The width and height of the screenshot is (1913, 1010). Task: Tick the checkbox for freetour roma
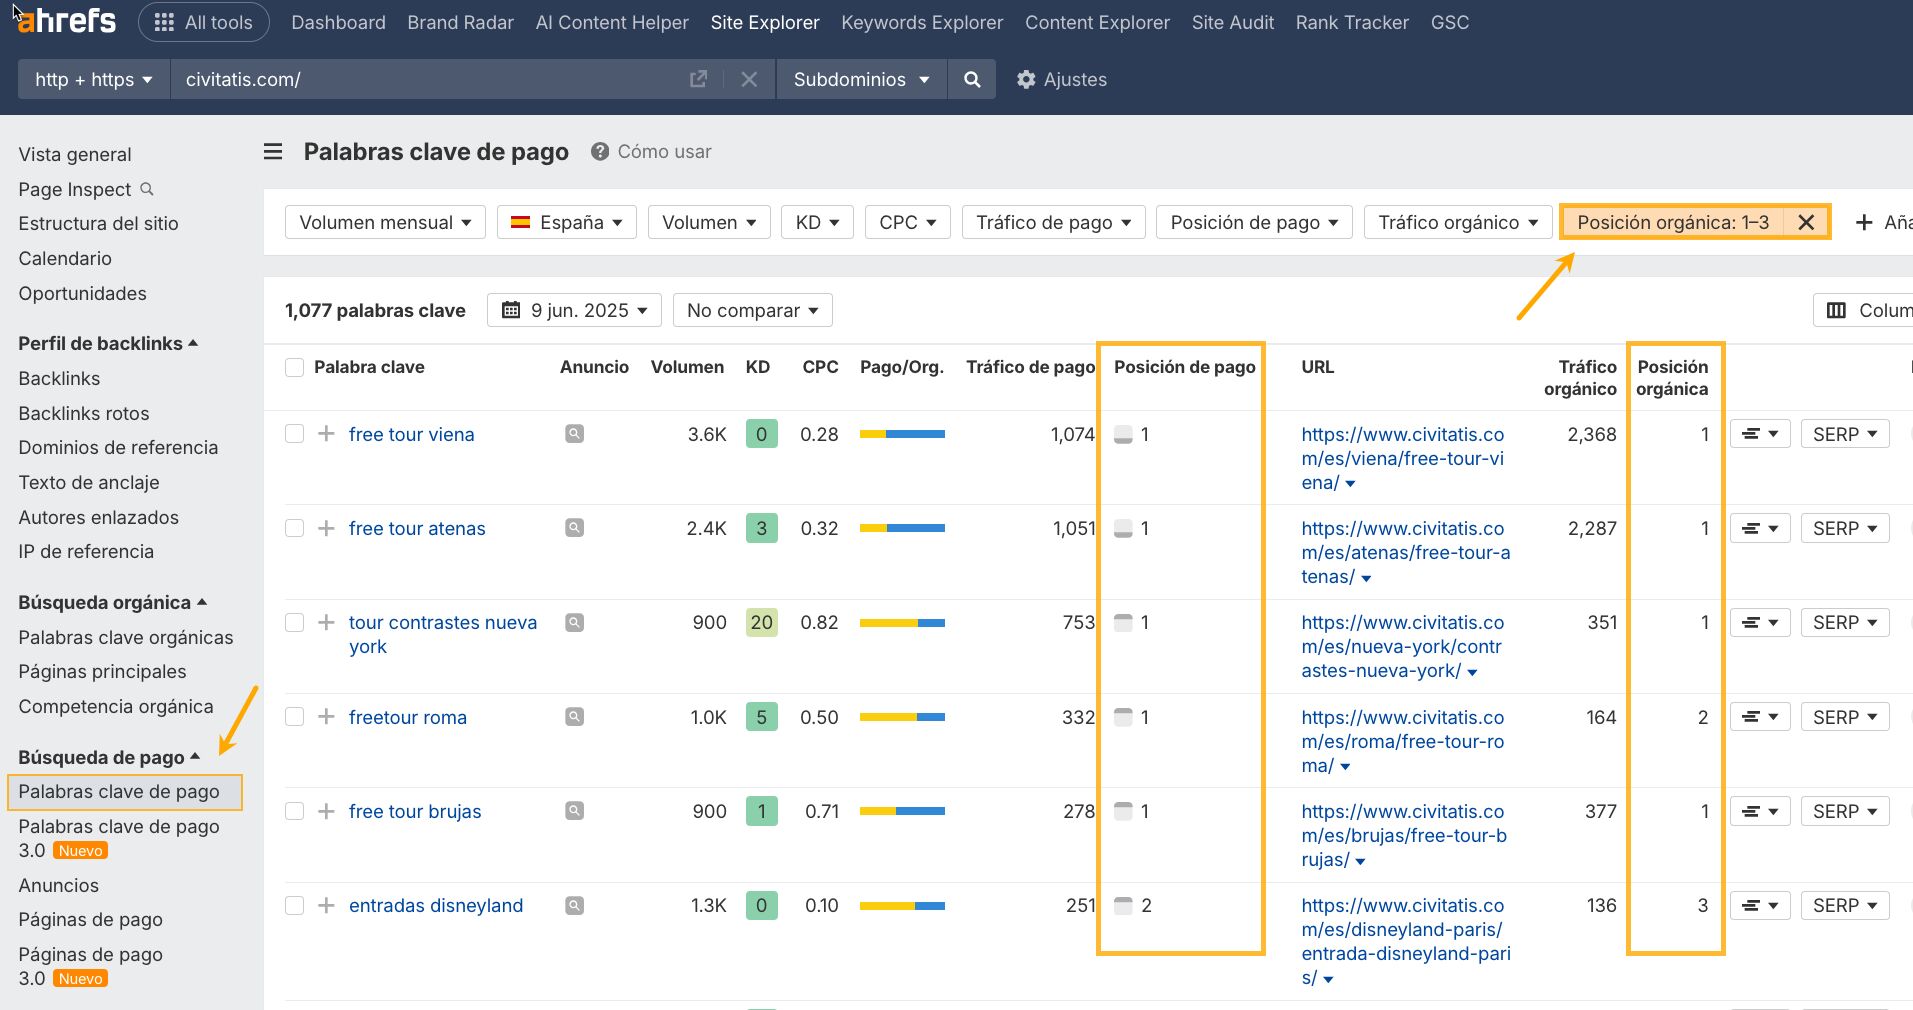point(294,717)
